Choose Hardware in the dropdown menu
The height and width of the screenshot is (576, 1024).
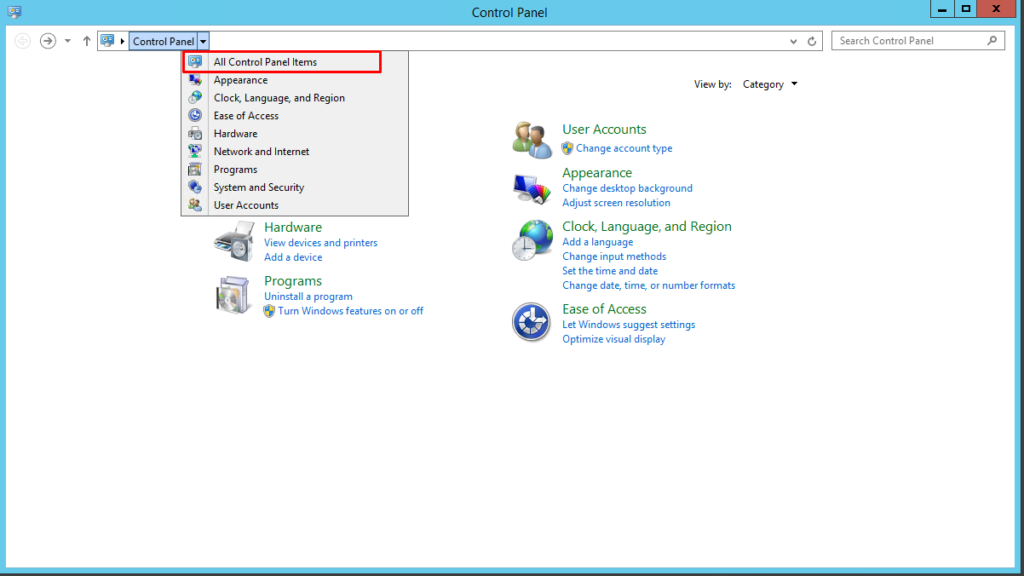click(x=295, y=133)
